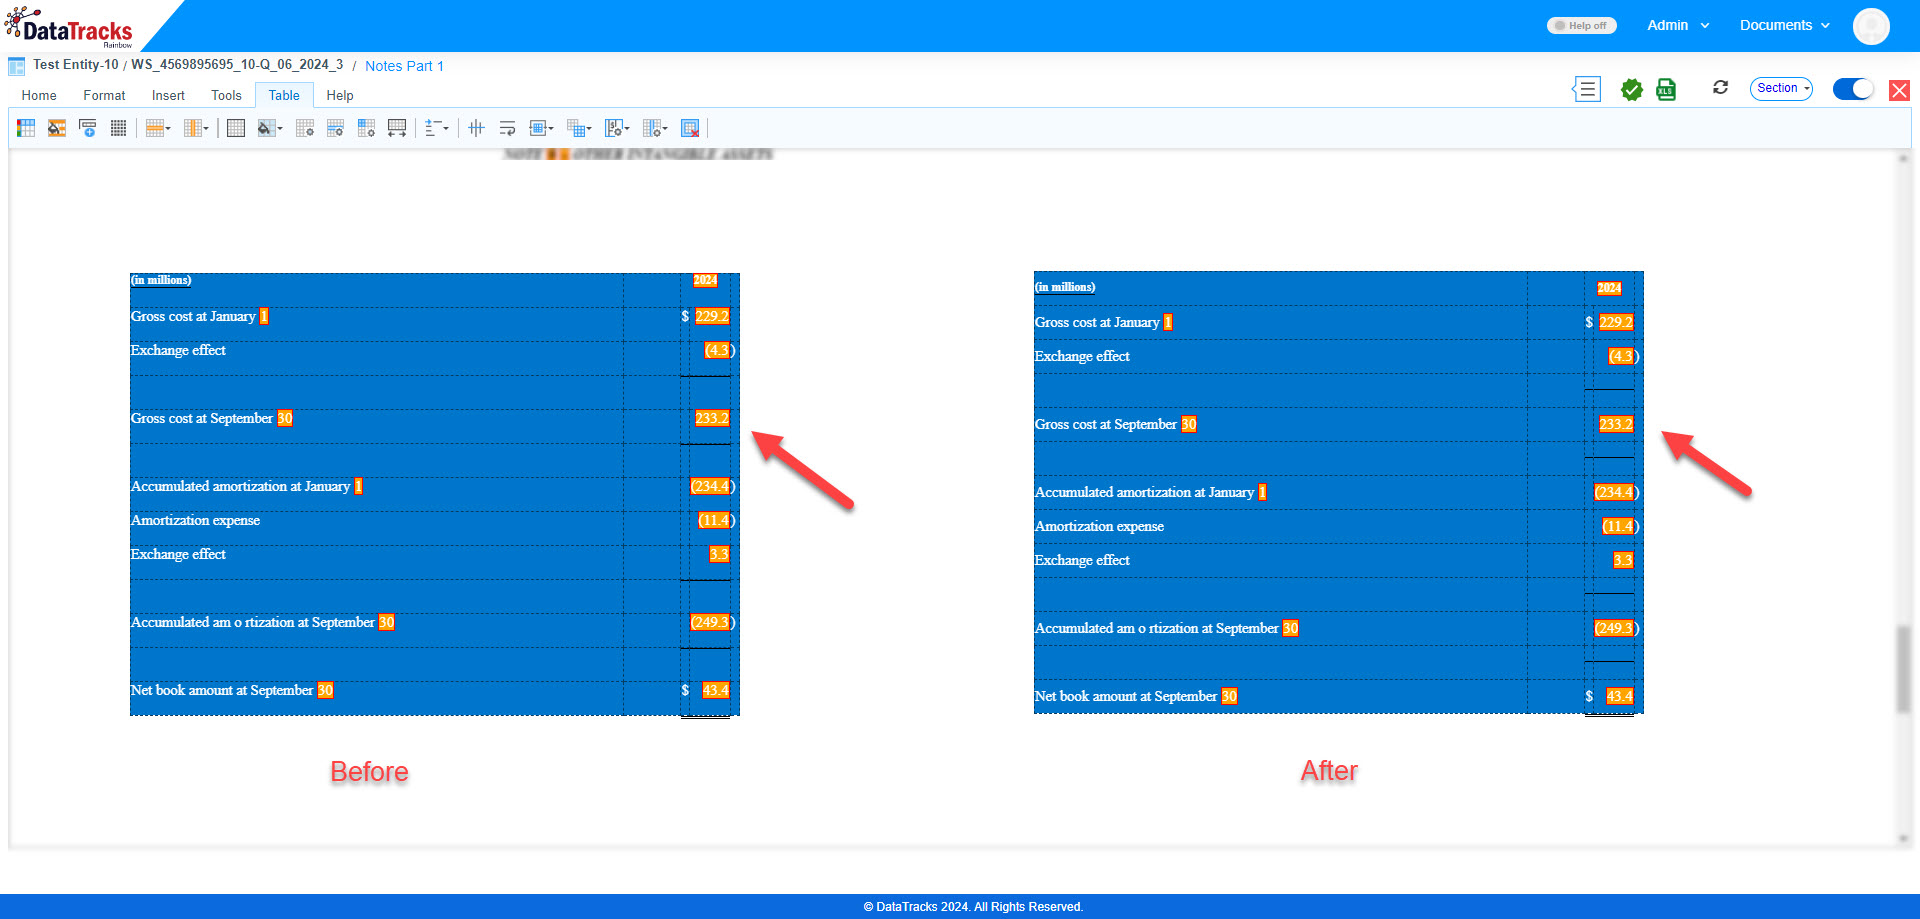Open the blue cell selection dropdown

click(541, 128)
